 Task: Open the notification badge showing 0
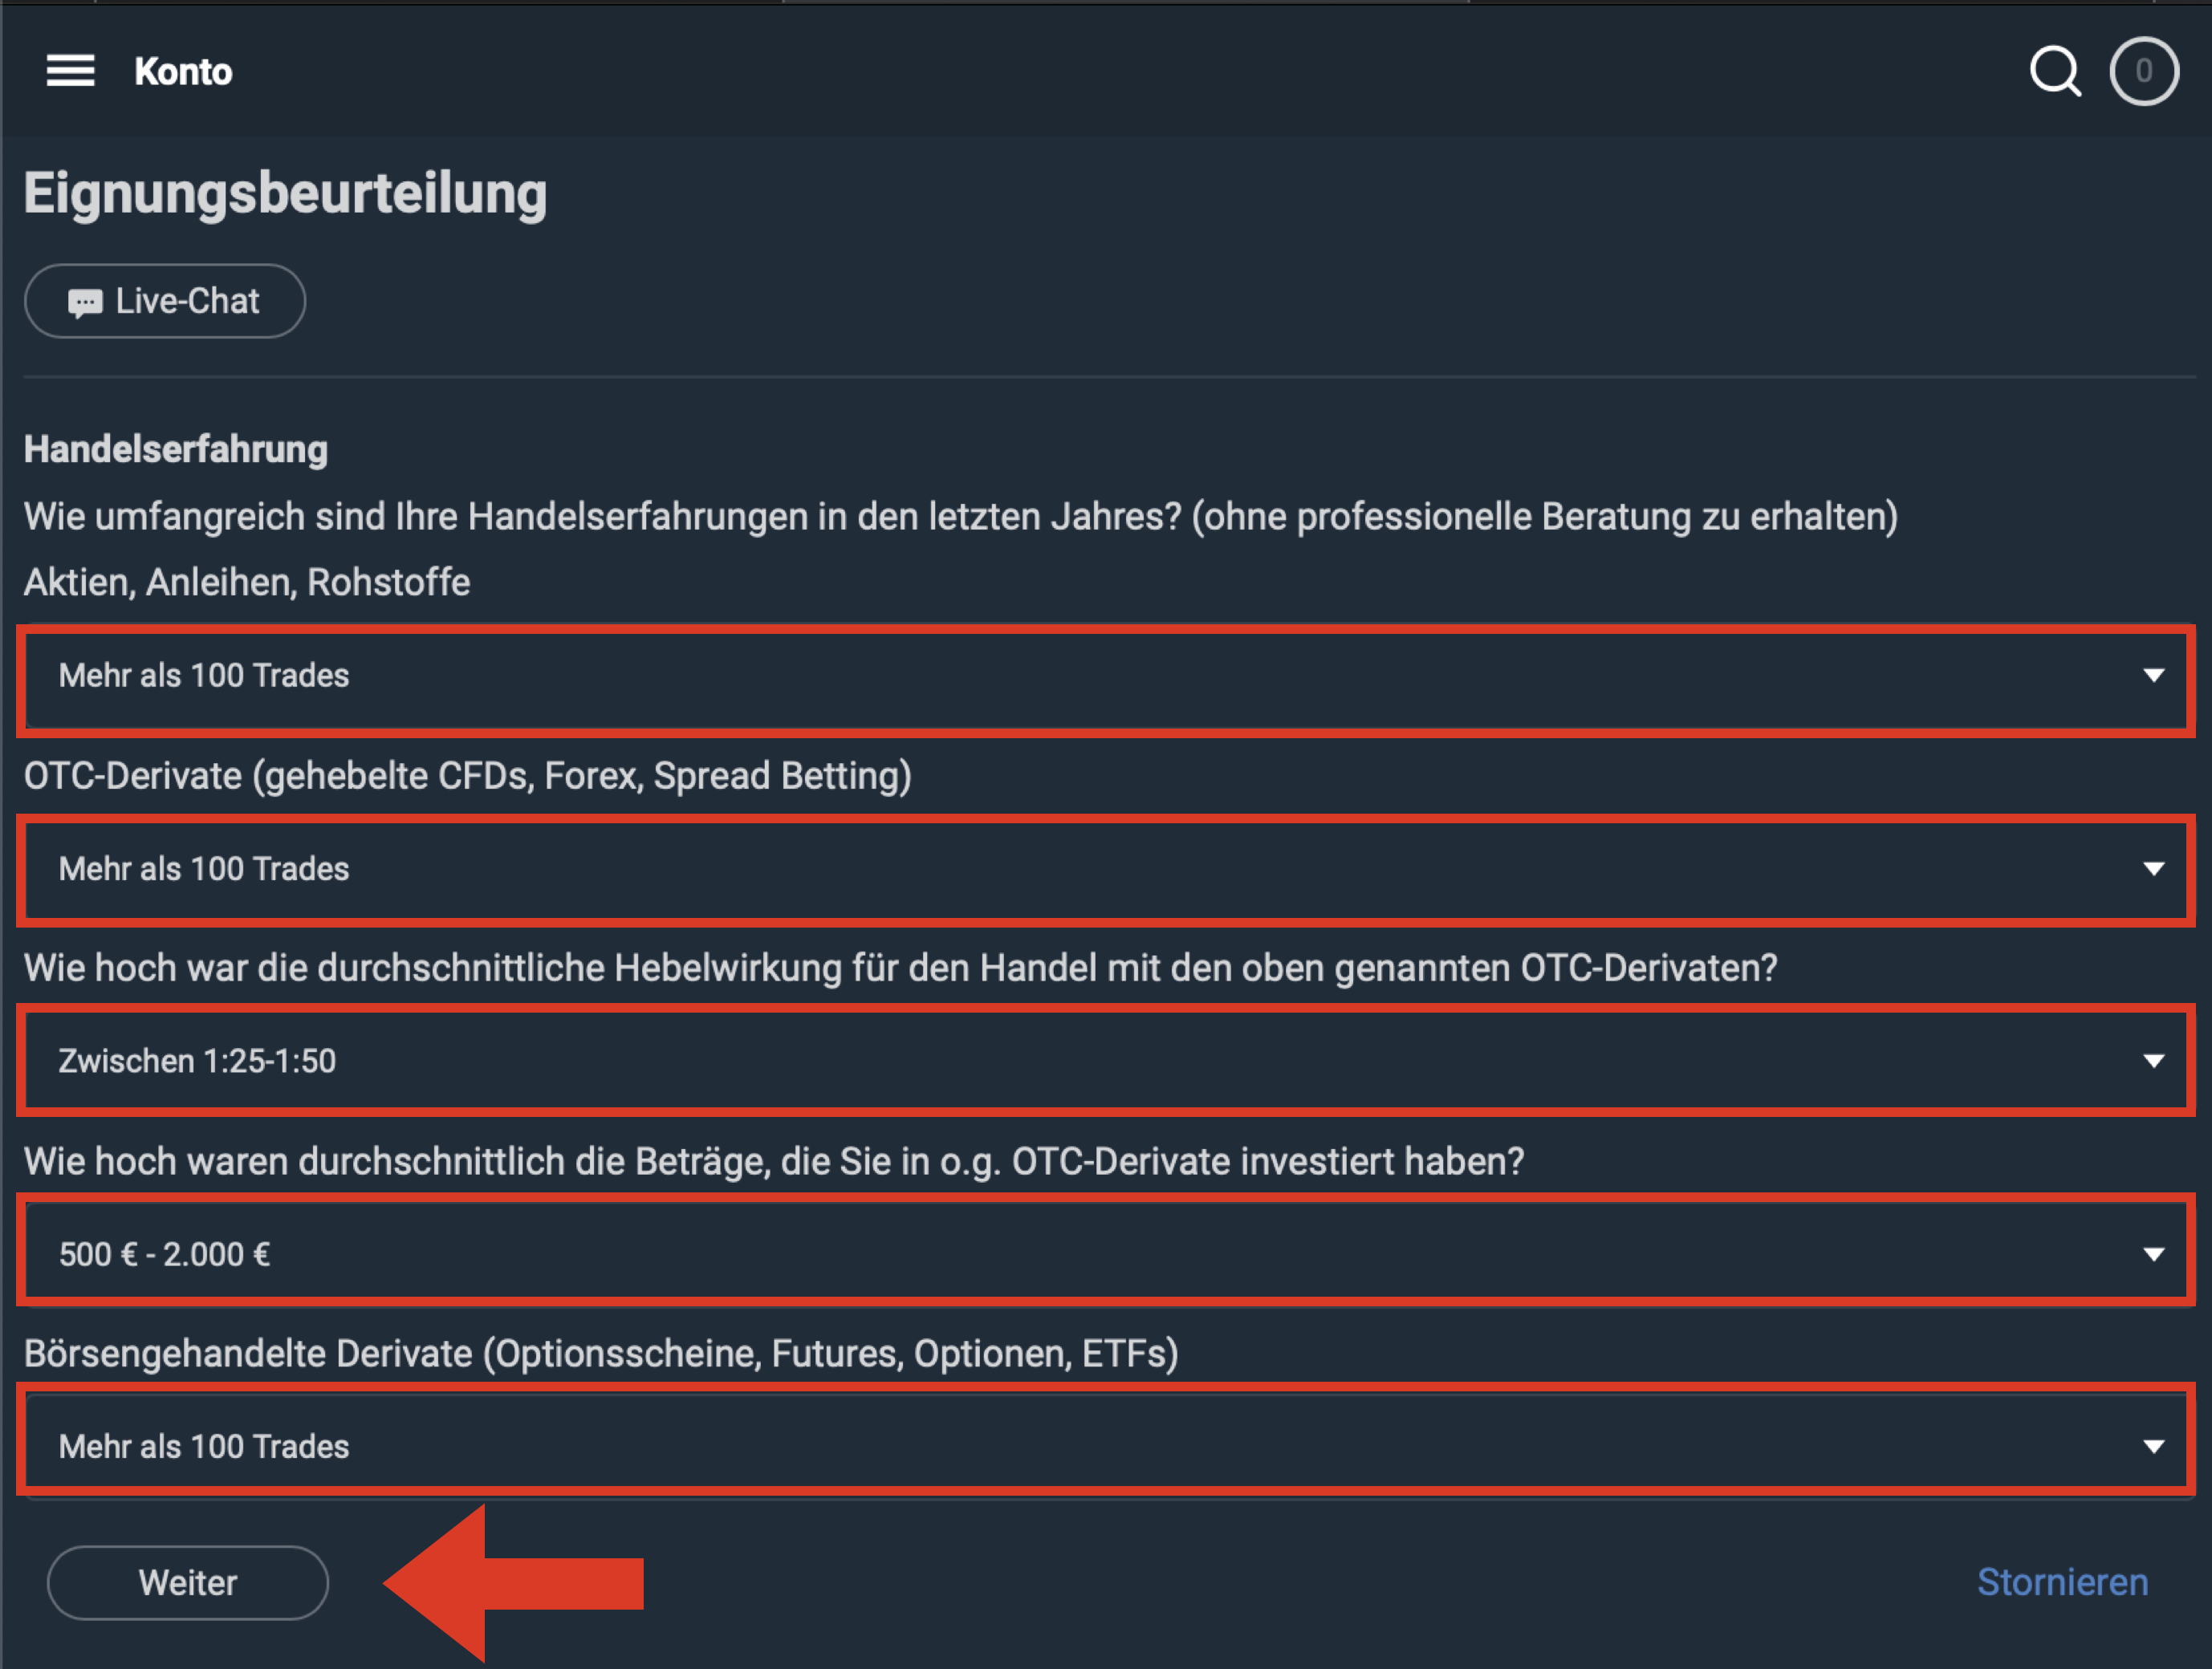pos(2143,70)
